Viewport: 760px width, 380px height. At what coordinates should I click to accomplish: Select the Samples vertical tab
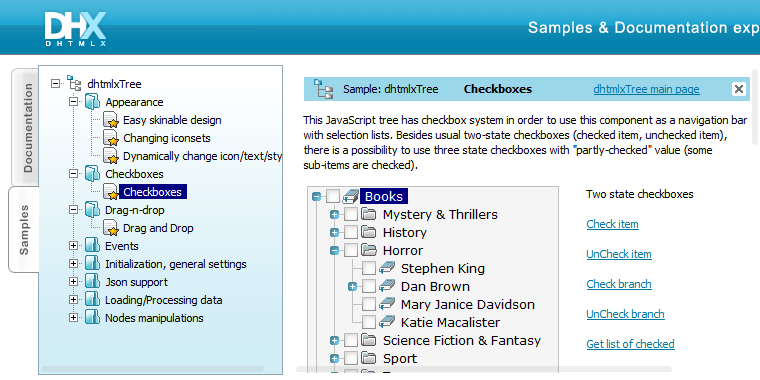pyautogui.click(x=24, y=229)
